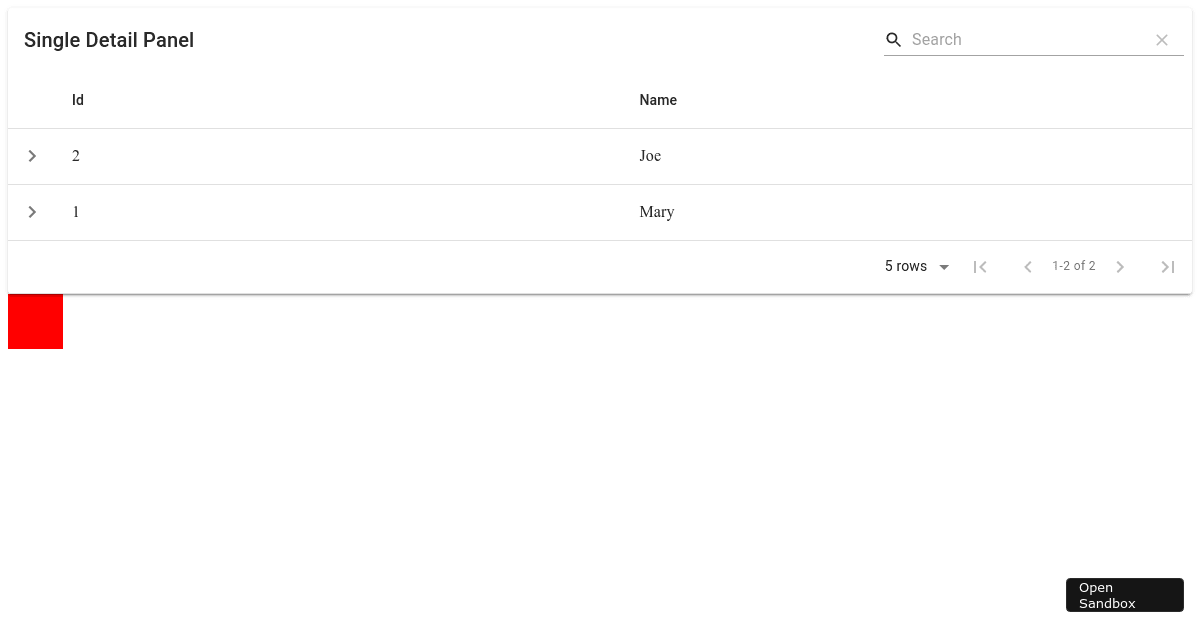The height and width of the screenshot is (630, 1200).
Task: Click the chevron beside row Mary
Action: [x=32, y=212]
